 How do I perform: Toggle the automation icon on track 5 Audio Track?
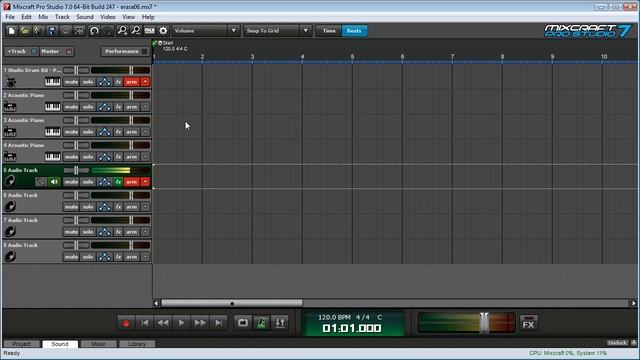pos(104,182)
